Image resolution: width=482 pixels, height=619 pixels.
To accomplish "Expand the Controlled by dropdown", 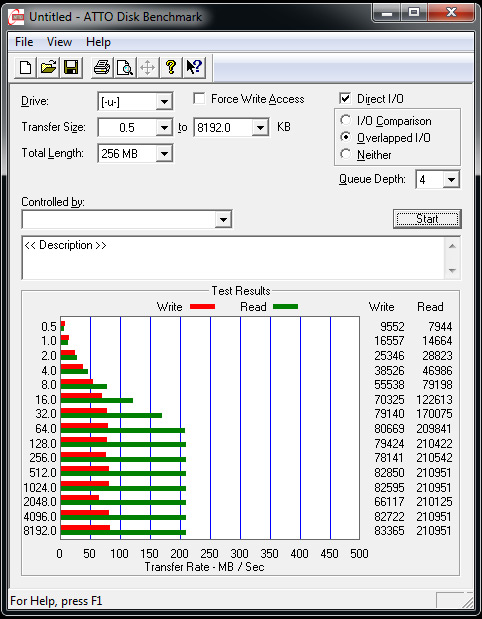I will point(223,219).
